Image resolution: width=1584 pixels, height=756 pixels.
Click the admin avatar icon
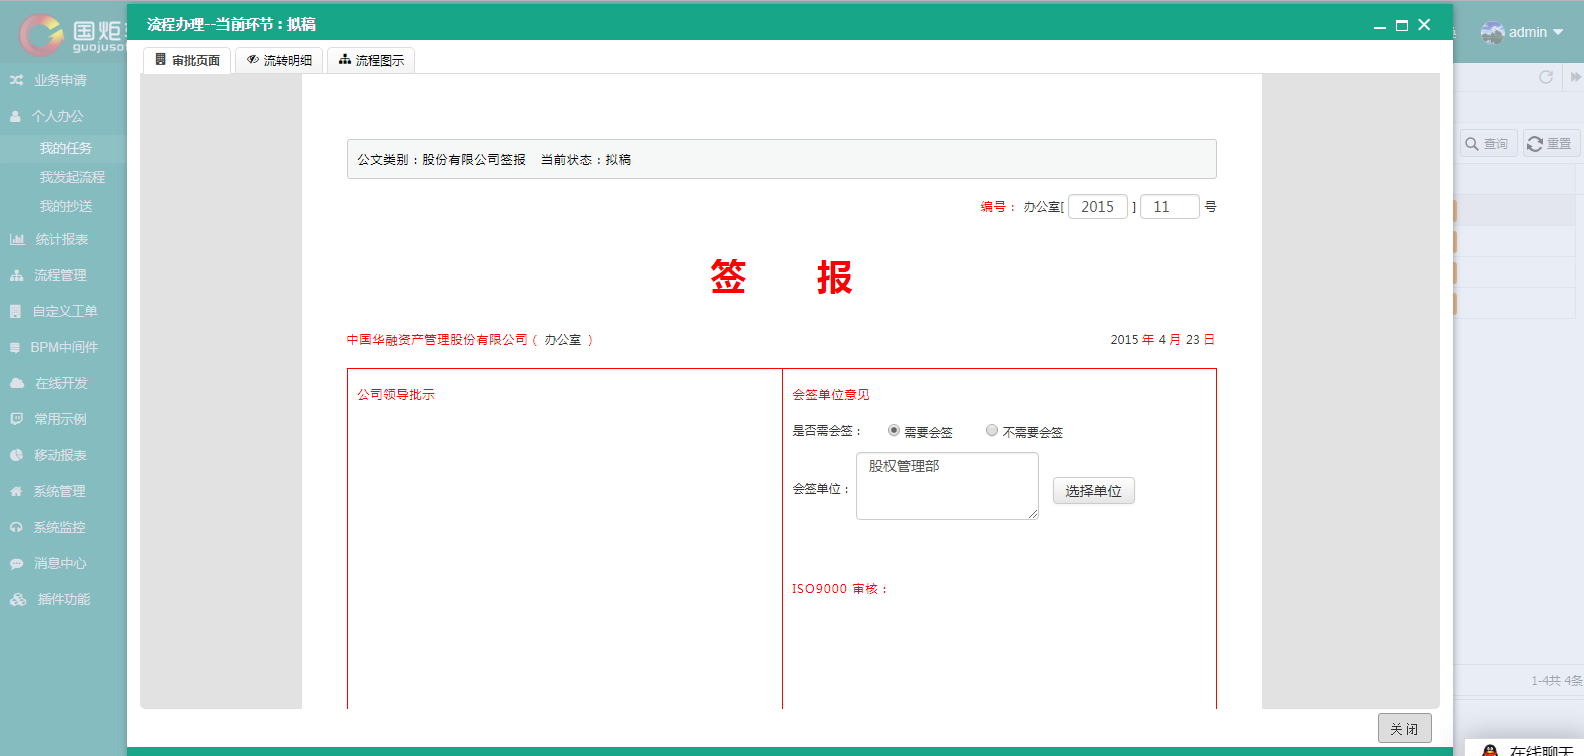1492,32
